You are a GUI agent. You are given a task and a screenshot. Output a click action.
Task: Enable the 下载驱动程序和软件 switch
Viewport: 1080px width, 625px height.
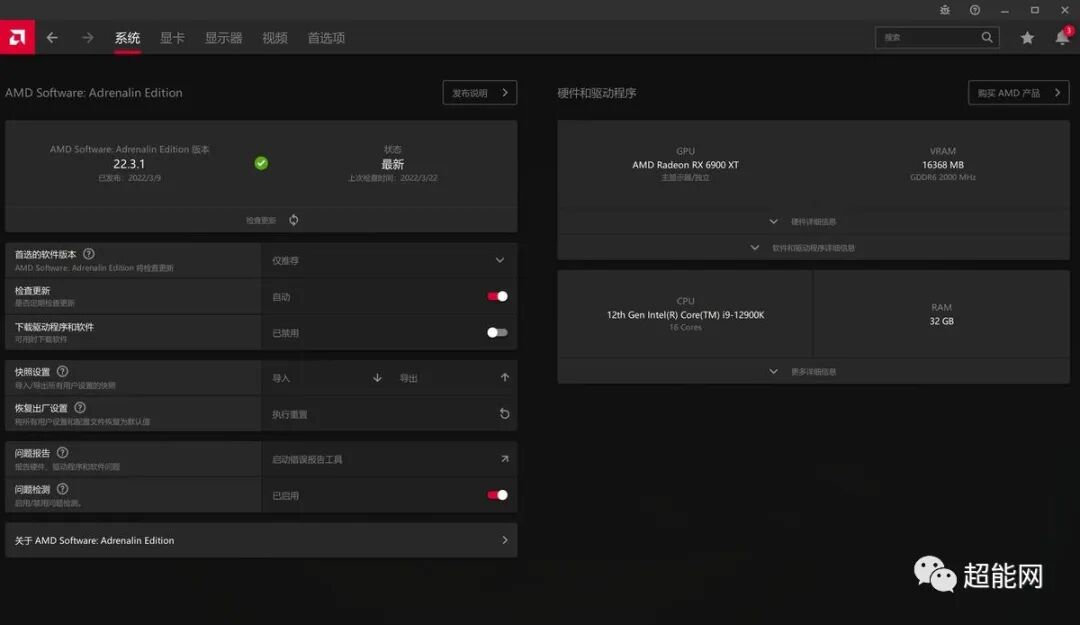[497, 332]
